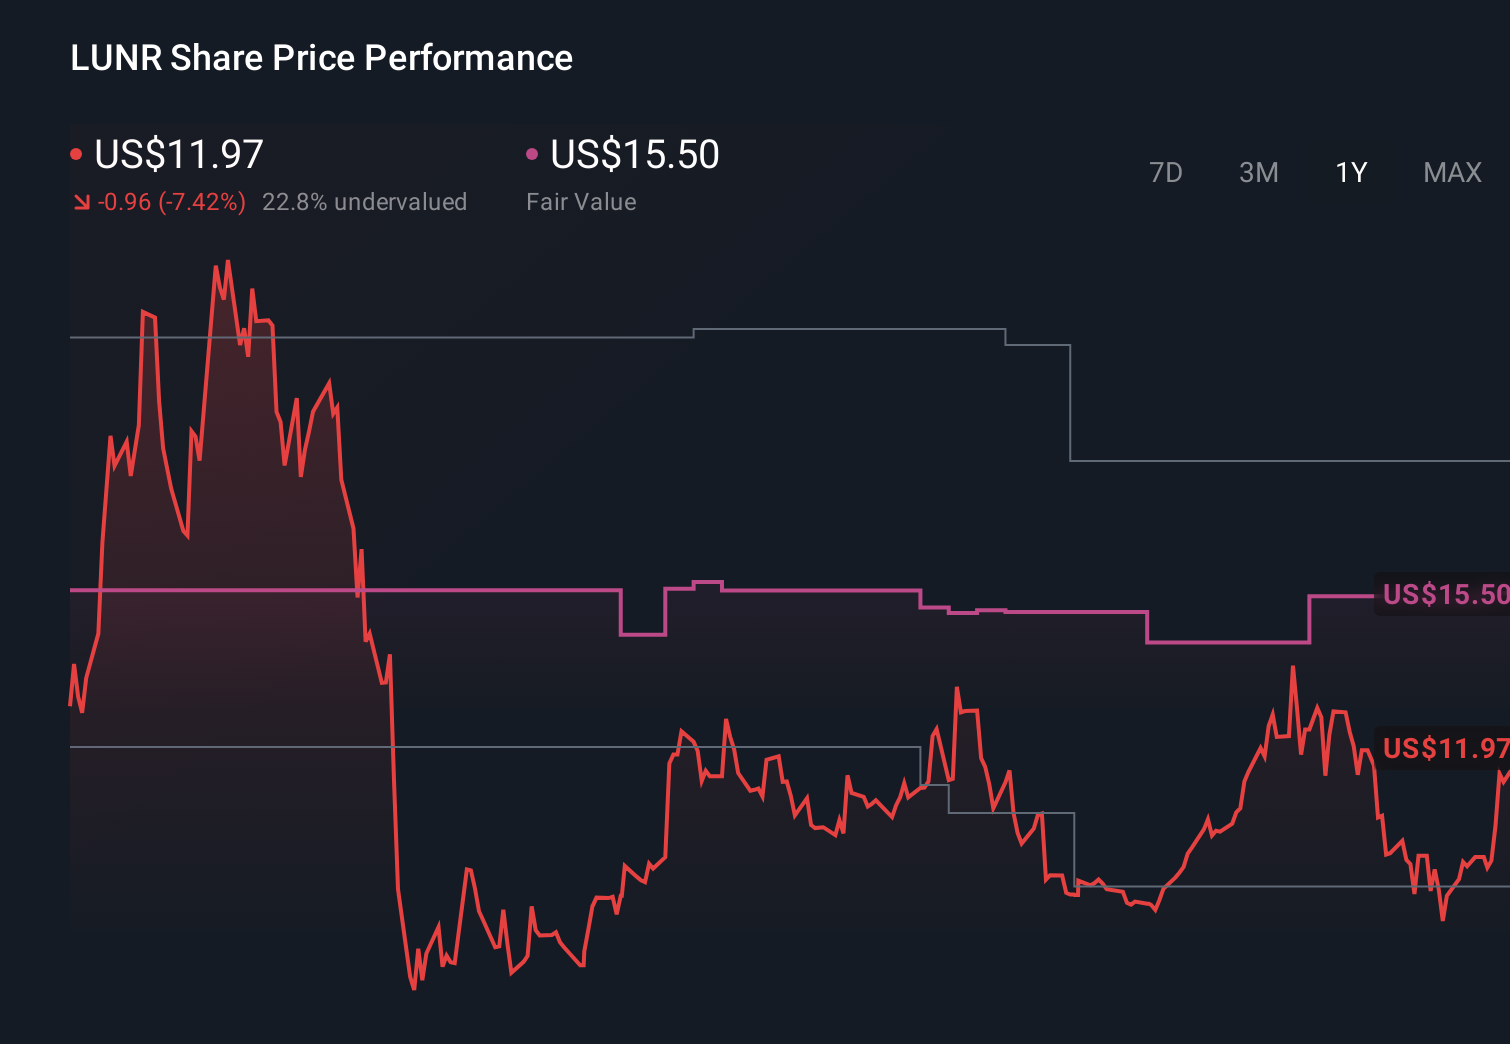
Task: Switch to the 7D time range
Action: [1166, 172]
